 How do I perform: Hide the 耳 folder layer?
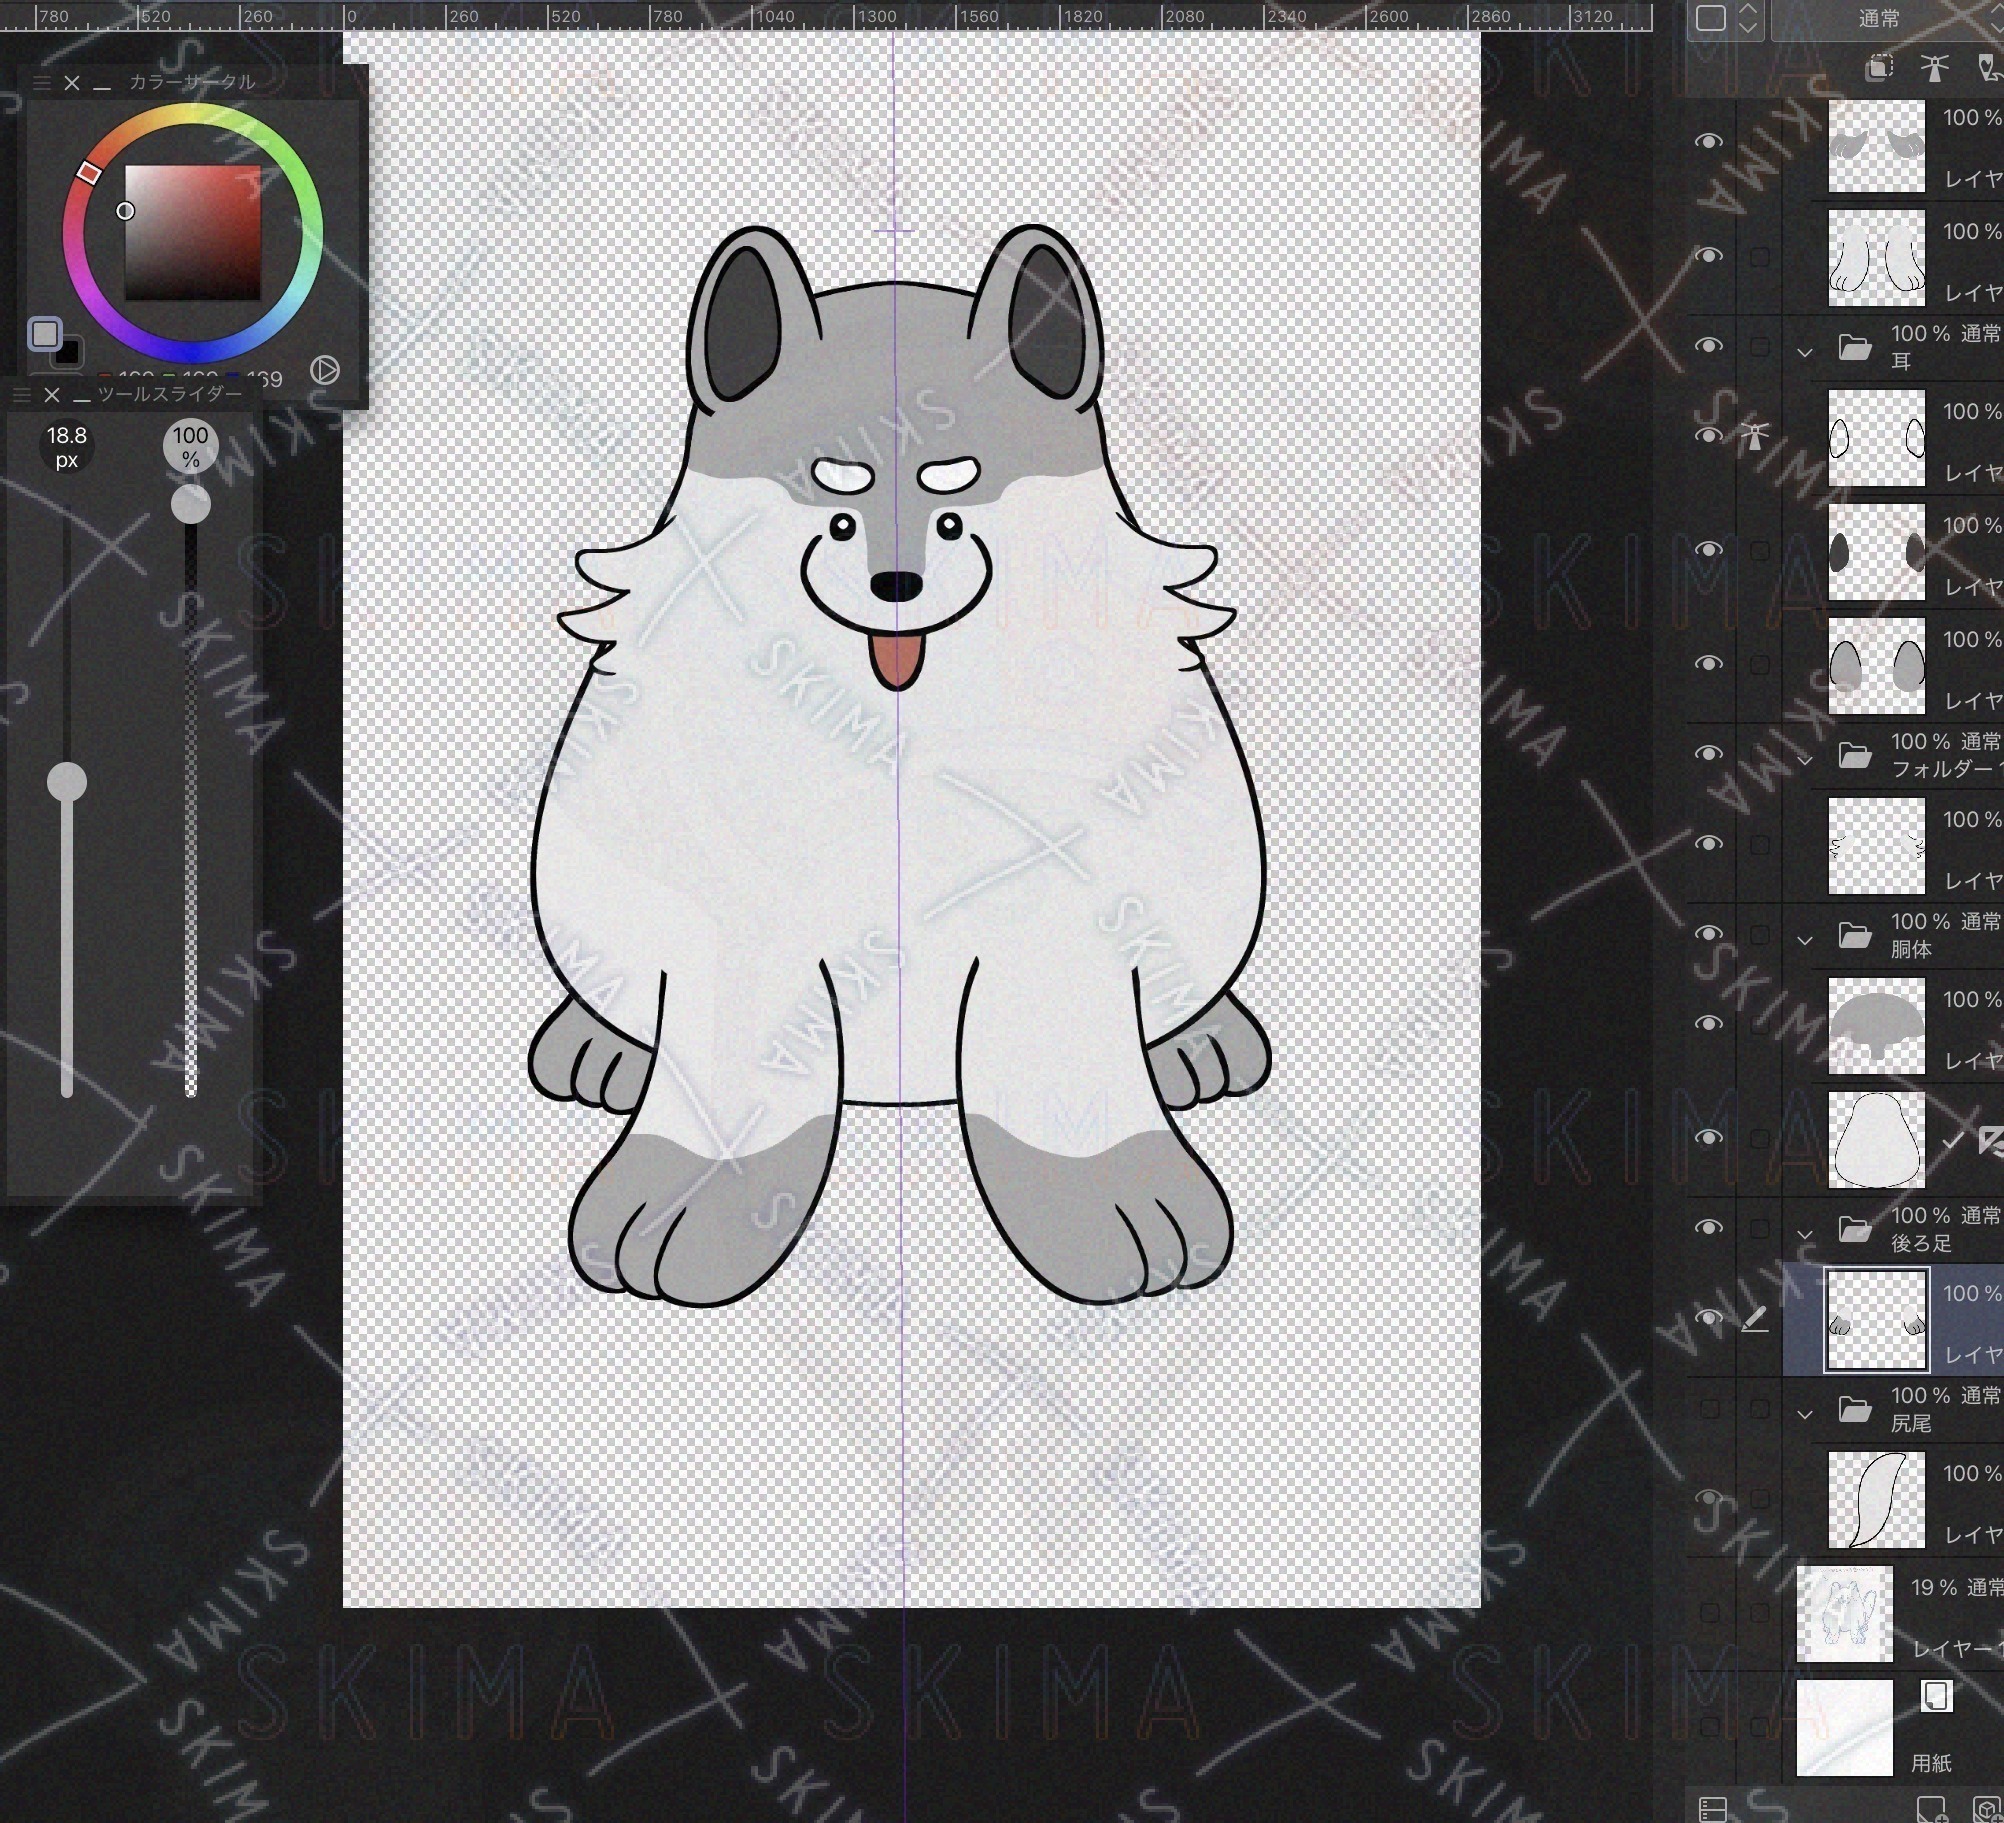[x=1709, y=346]
